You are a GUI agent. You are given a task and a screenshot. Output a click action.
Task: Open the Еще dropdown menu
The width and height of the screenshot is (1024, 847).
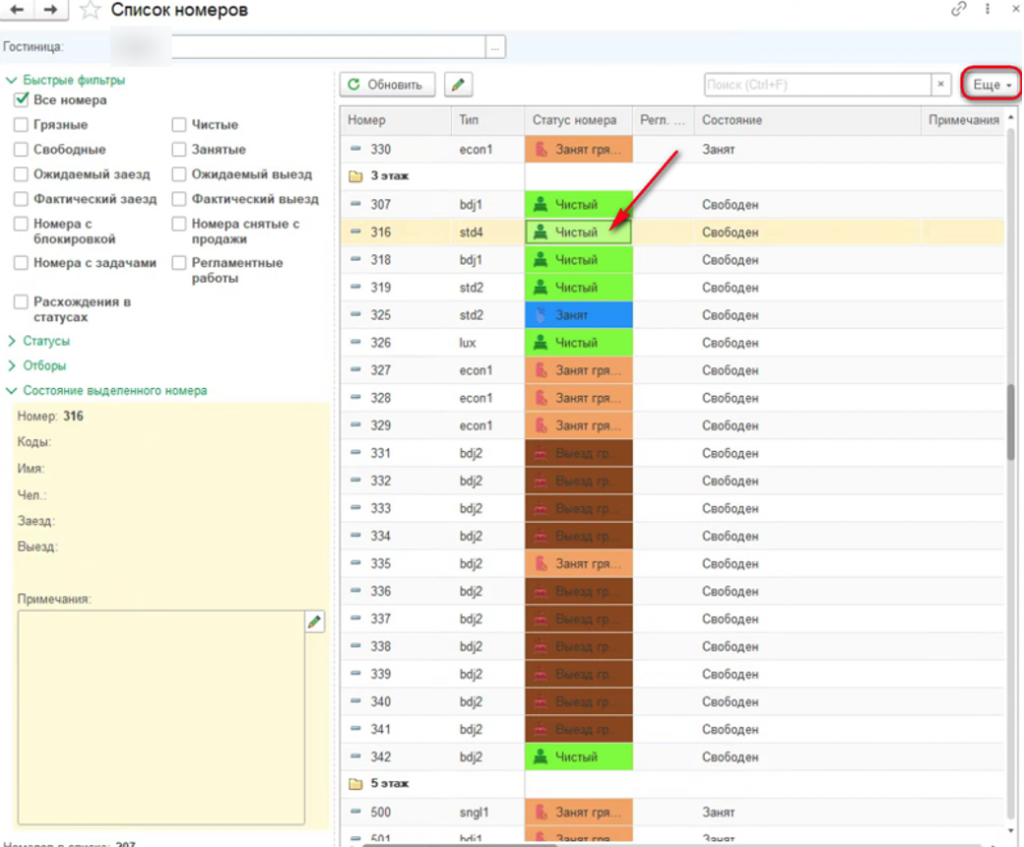[991, 85]
